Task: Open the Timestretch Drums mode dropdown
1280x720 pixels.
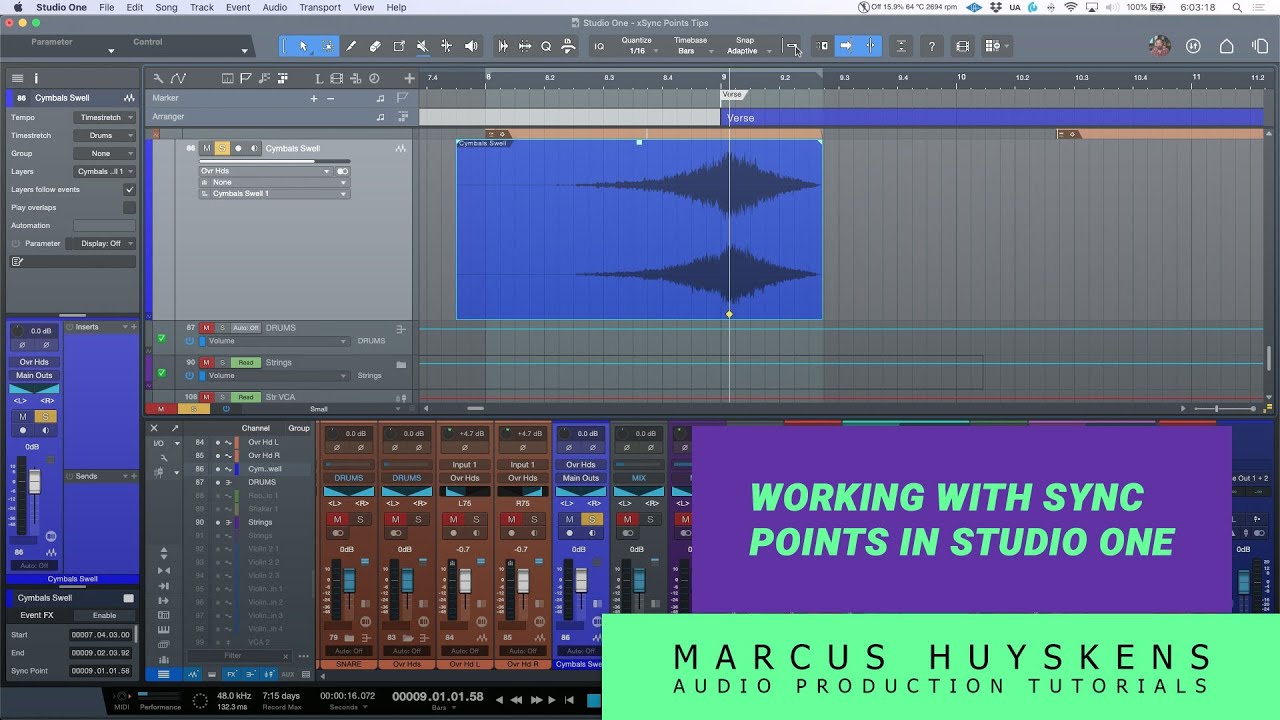Action: tap(104, 135)
